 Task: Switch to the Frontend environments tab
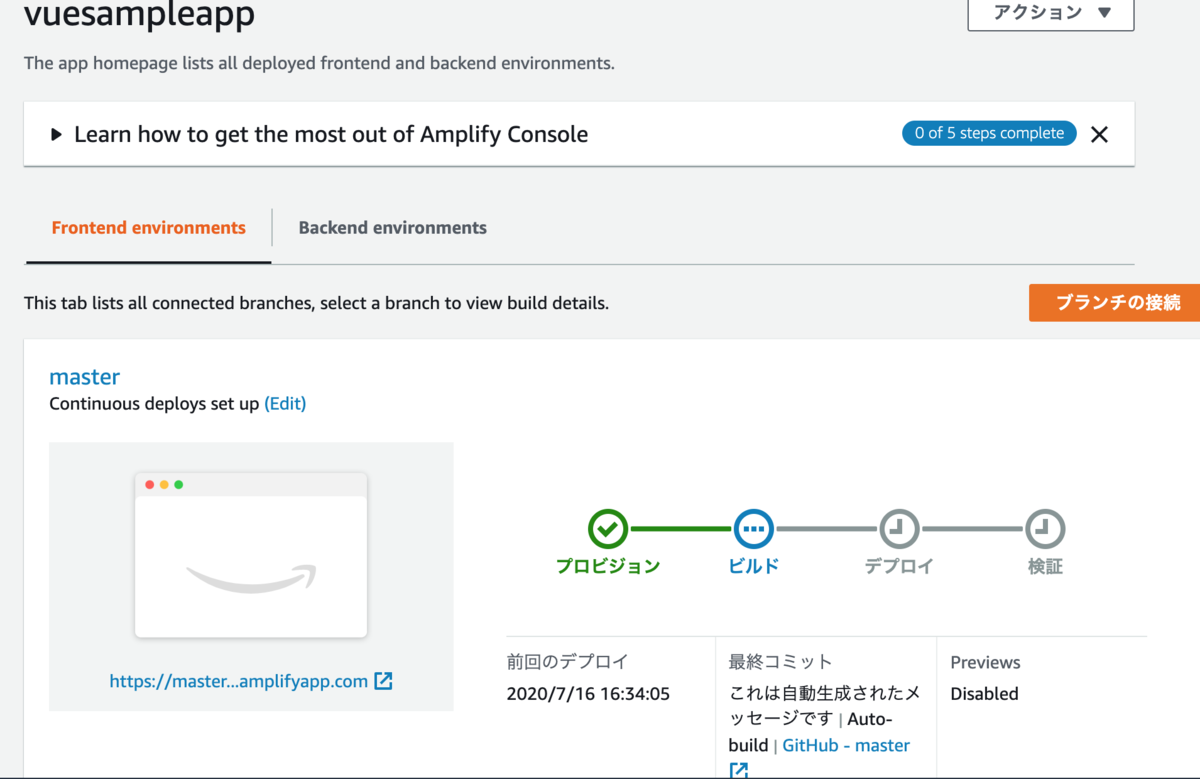(x=148, y=228)
